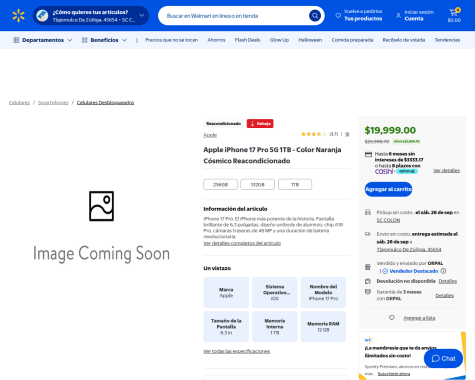This screenshot has width=475, height=380.
Task: Click the delivery method badge icon
Action: (x=42, y=16)
